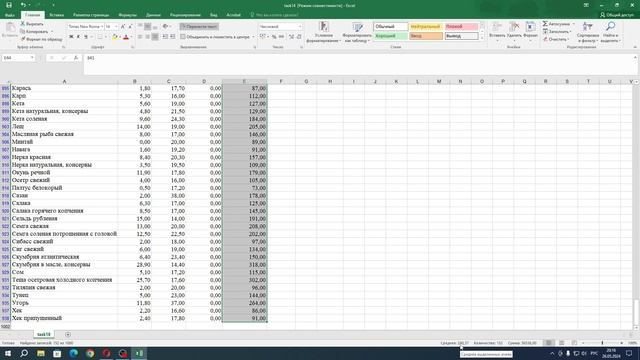Toggle italic К formatting
Screen dimensions: 640x360
pyautogui.click(x=78, y=37)
